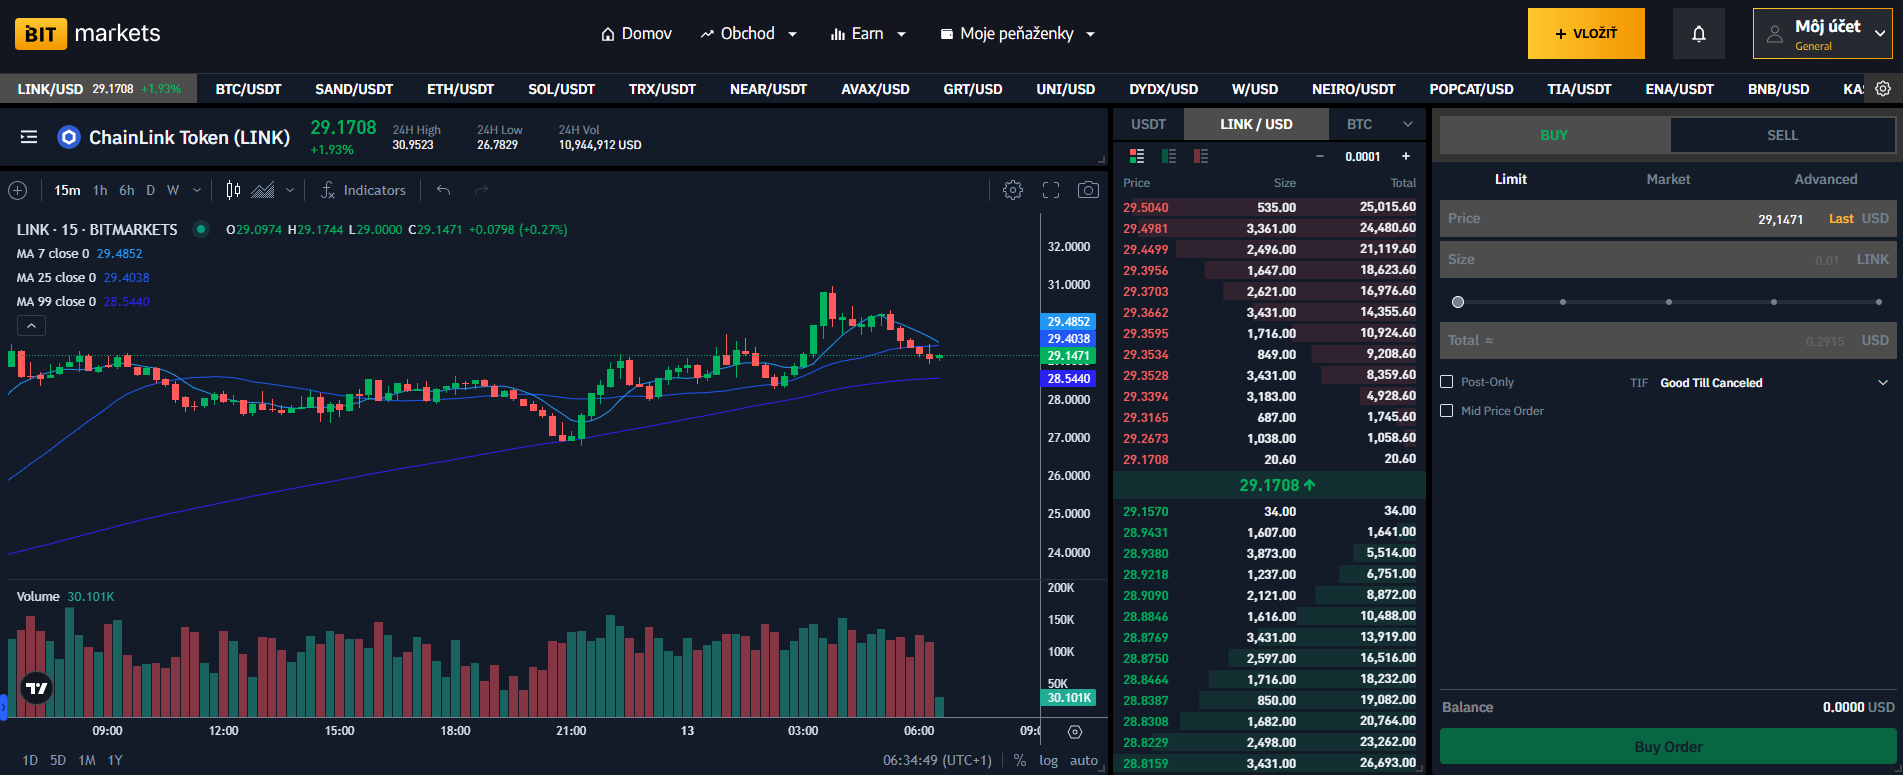The image size is (1903, 775).
Task: Take a chart snapshot with camera icon
Action: [1088, 190]
